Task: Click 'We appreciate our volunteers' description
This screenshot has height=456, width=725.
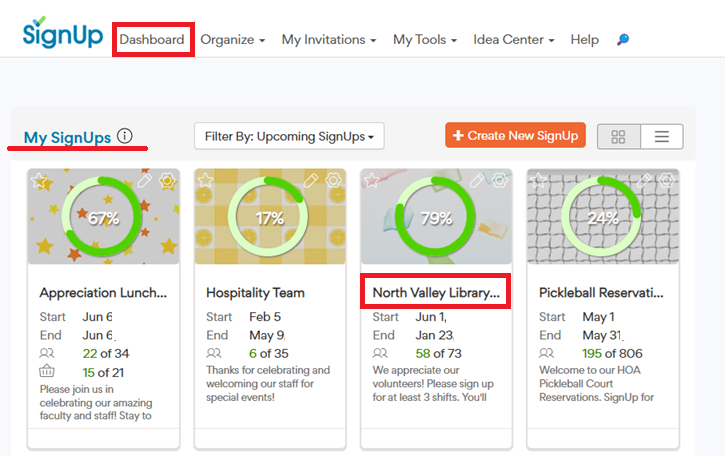Action: (433, 383)
